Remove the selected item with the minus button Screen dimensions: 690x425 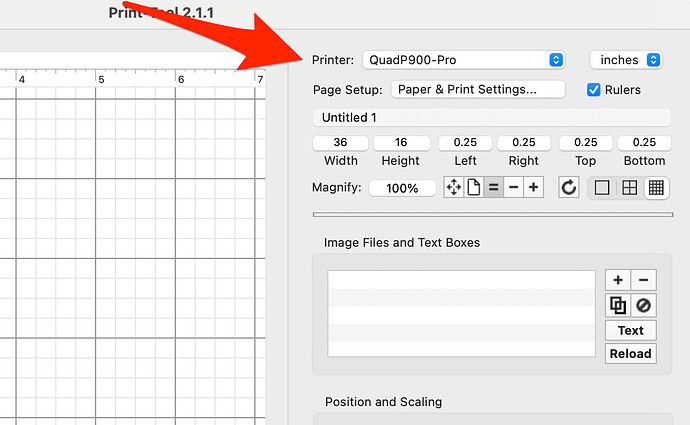[644, 281]
